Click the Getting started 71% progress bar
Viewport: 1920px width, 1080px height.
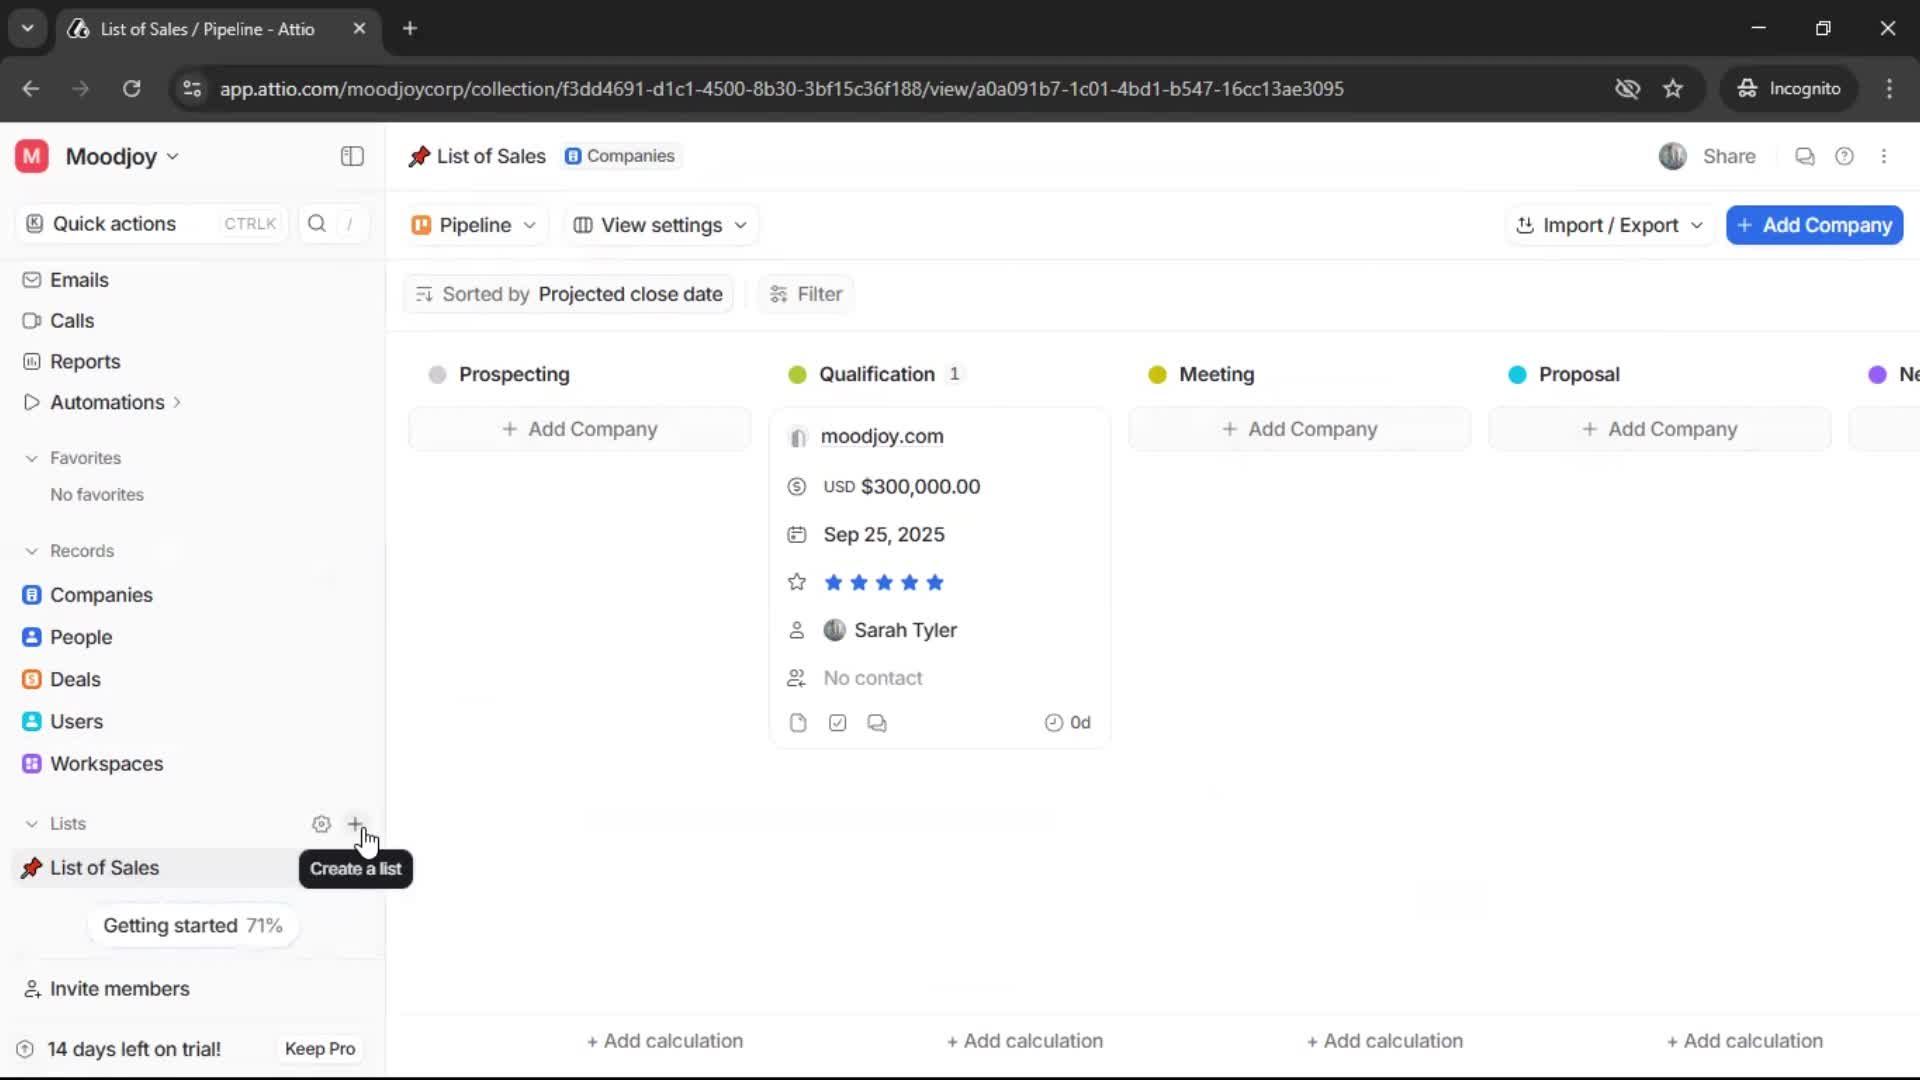coord(193,925)
